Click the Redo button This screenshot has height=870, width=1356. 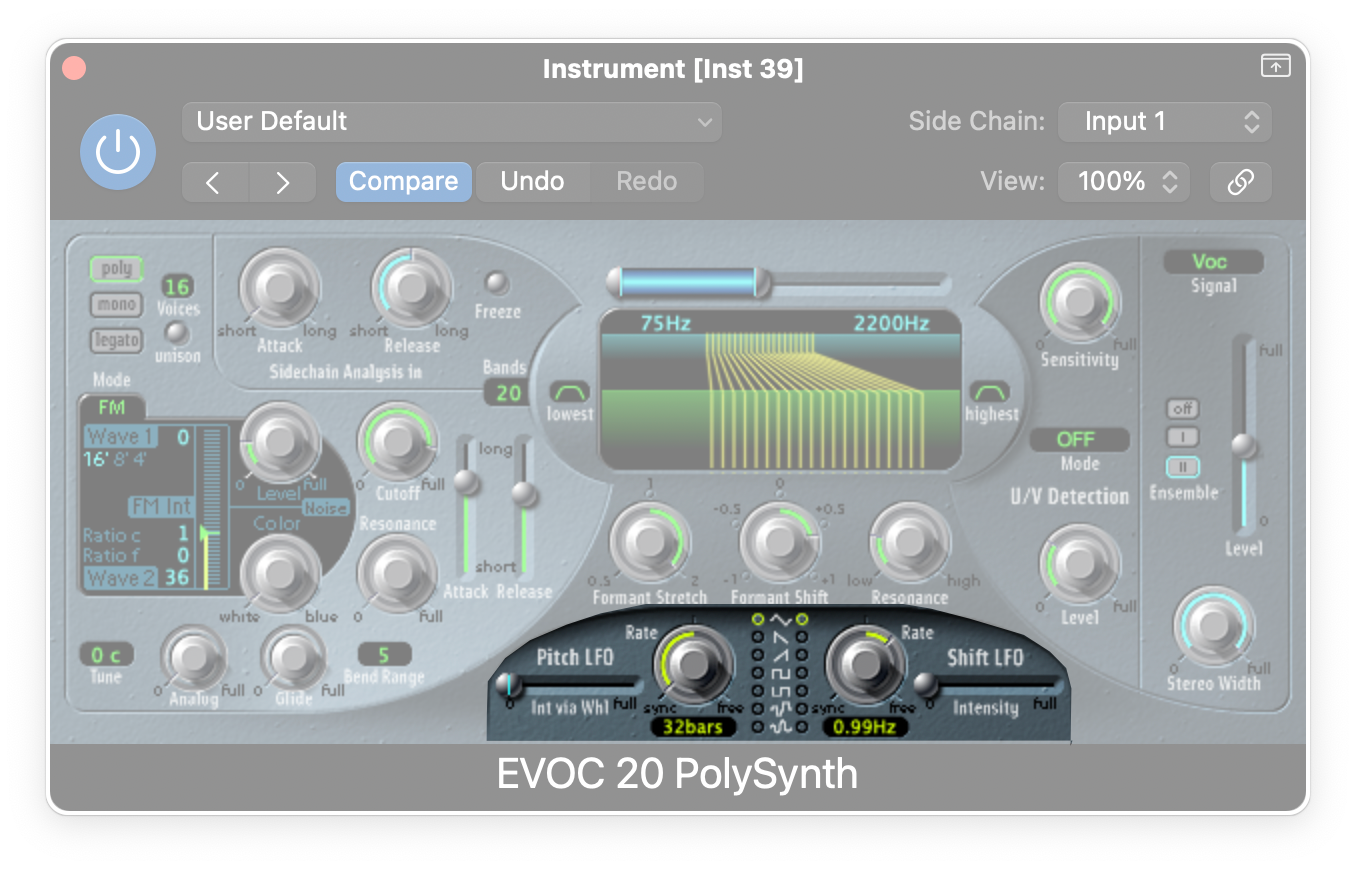[647, 182]
